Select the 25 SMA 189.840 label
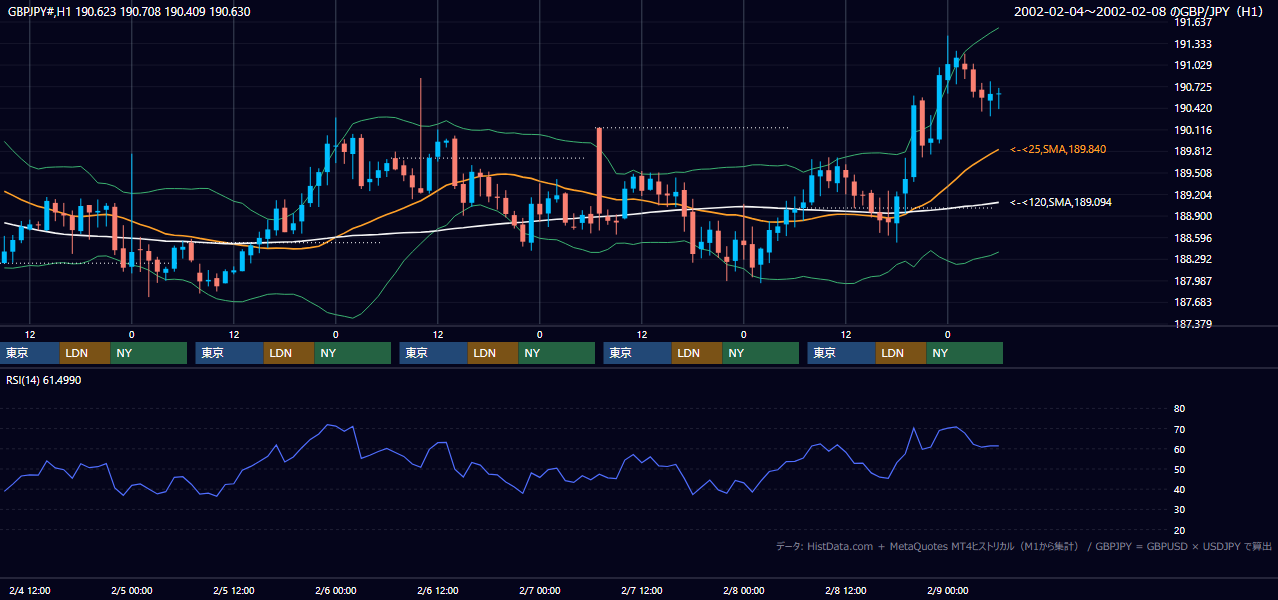The height and width of the screenshot is (600, 1278). (1058, 149)
